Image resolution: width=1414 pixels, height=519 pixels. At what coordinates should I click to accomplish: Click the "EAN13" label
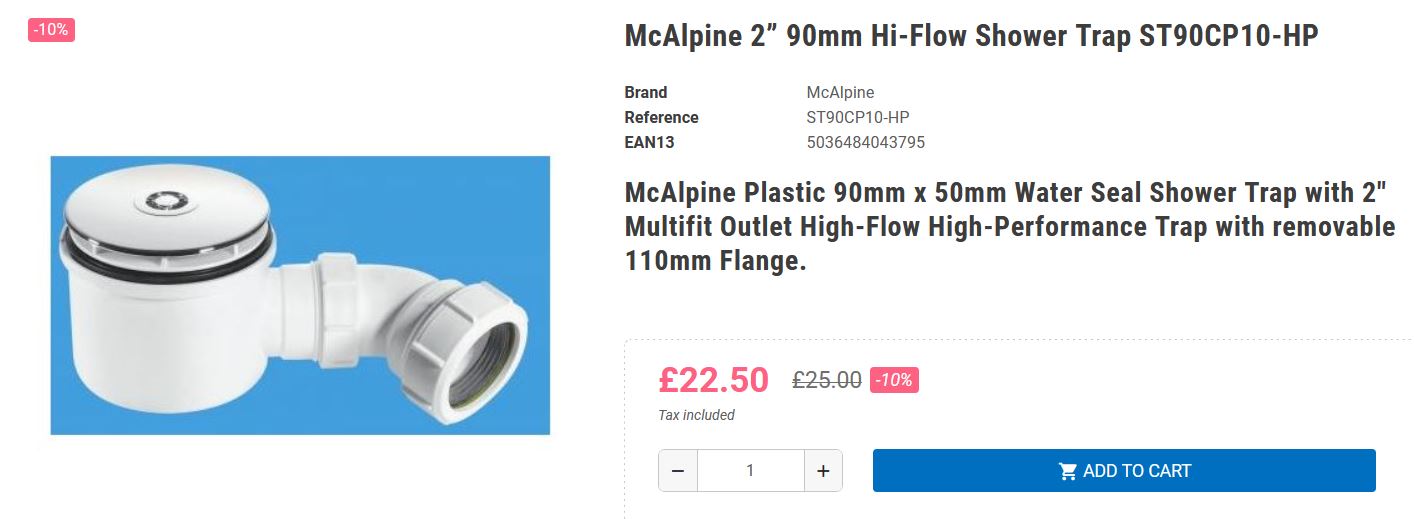[649, 142]
